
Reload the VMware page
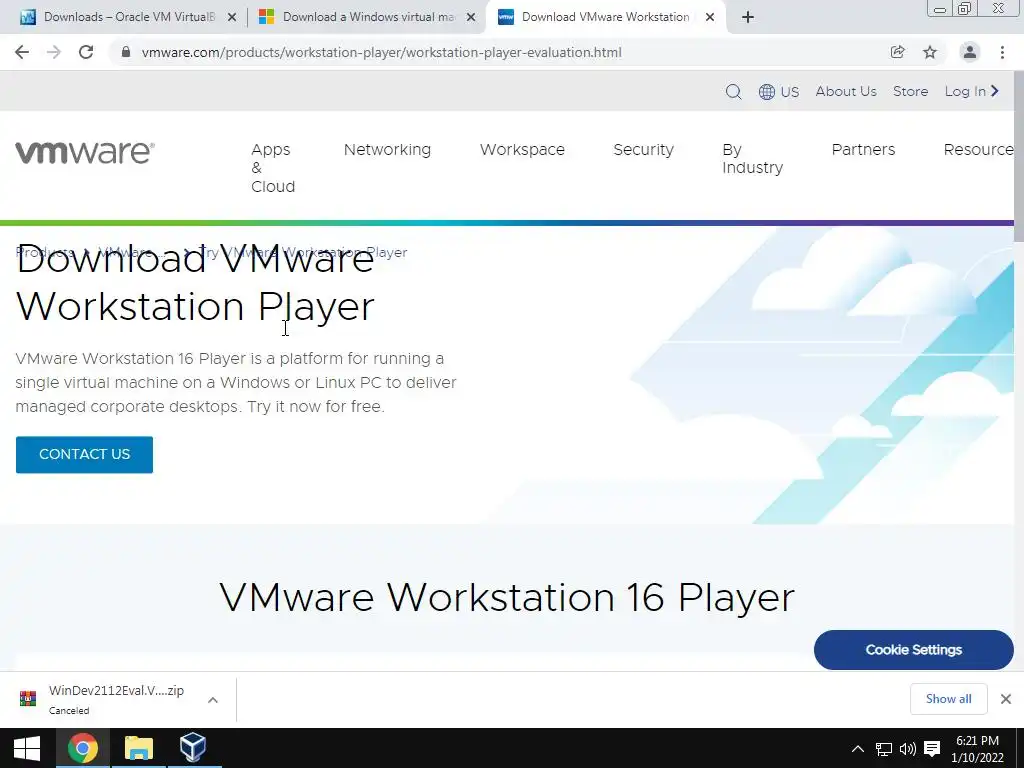click(x=86, y=52)
